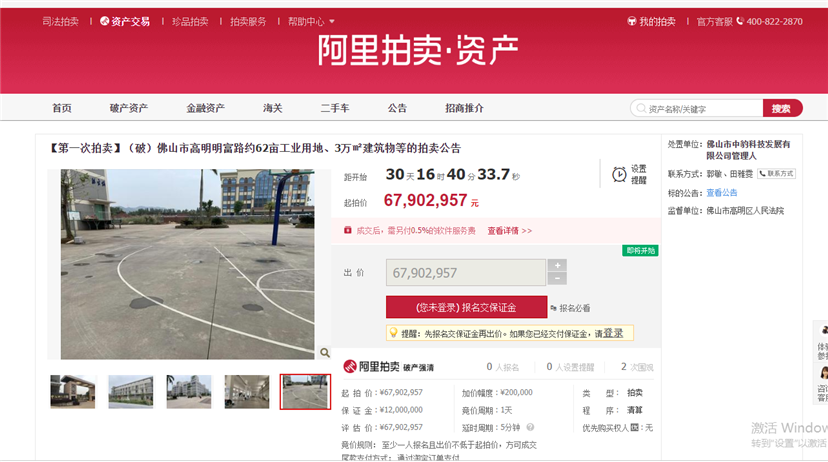828x462 pixels.
Task: Open 查看公告 link
Action: tap(722, 193)
